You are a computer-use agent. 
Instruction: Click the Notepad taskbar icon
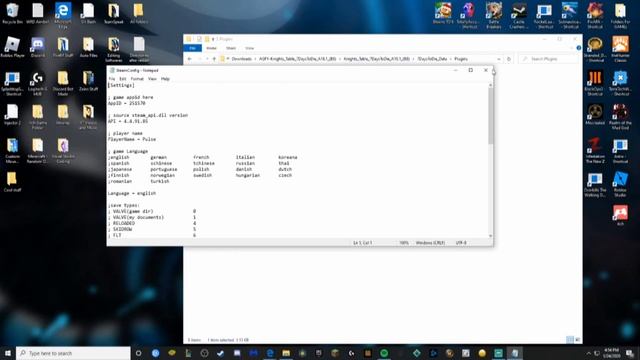click(515, 353)
